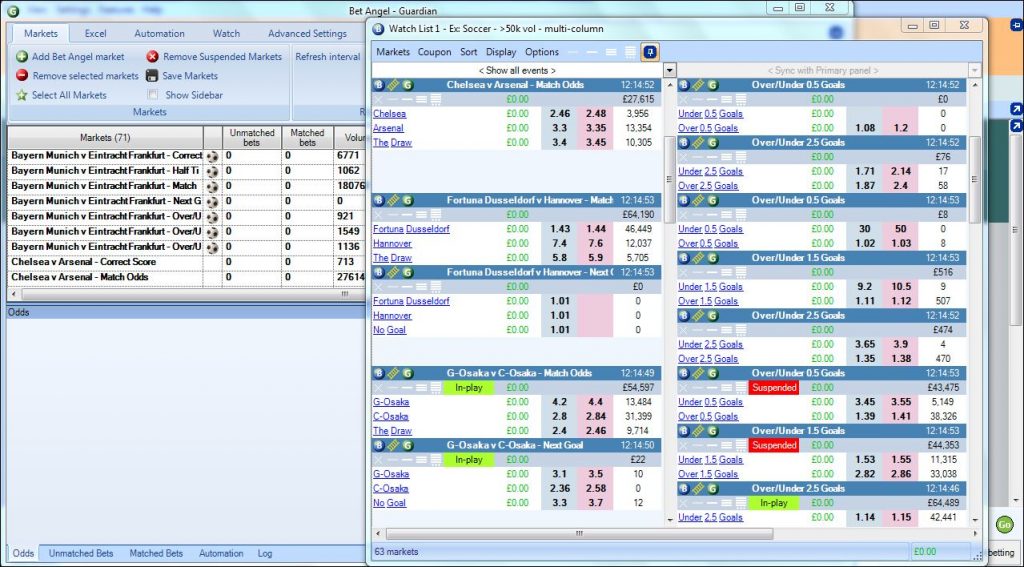Click down scroll arrow of left market panel
Viewport: 1024px width, 567px height.
[669, 519]
